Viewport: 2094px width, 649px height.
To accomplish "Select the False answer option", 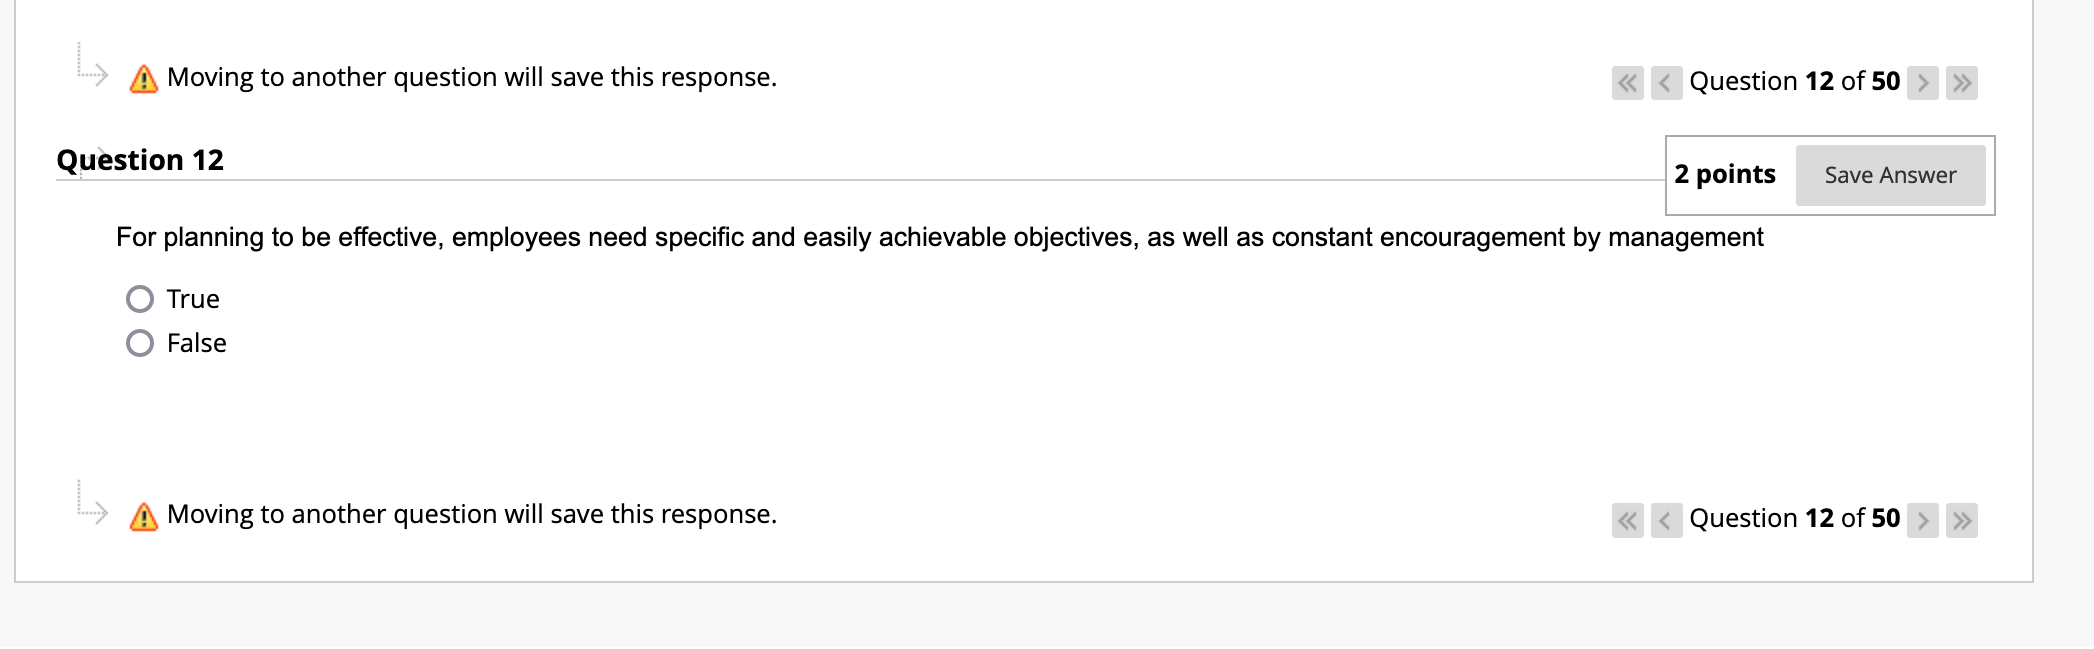I will click(140, 342).
